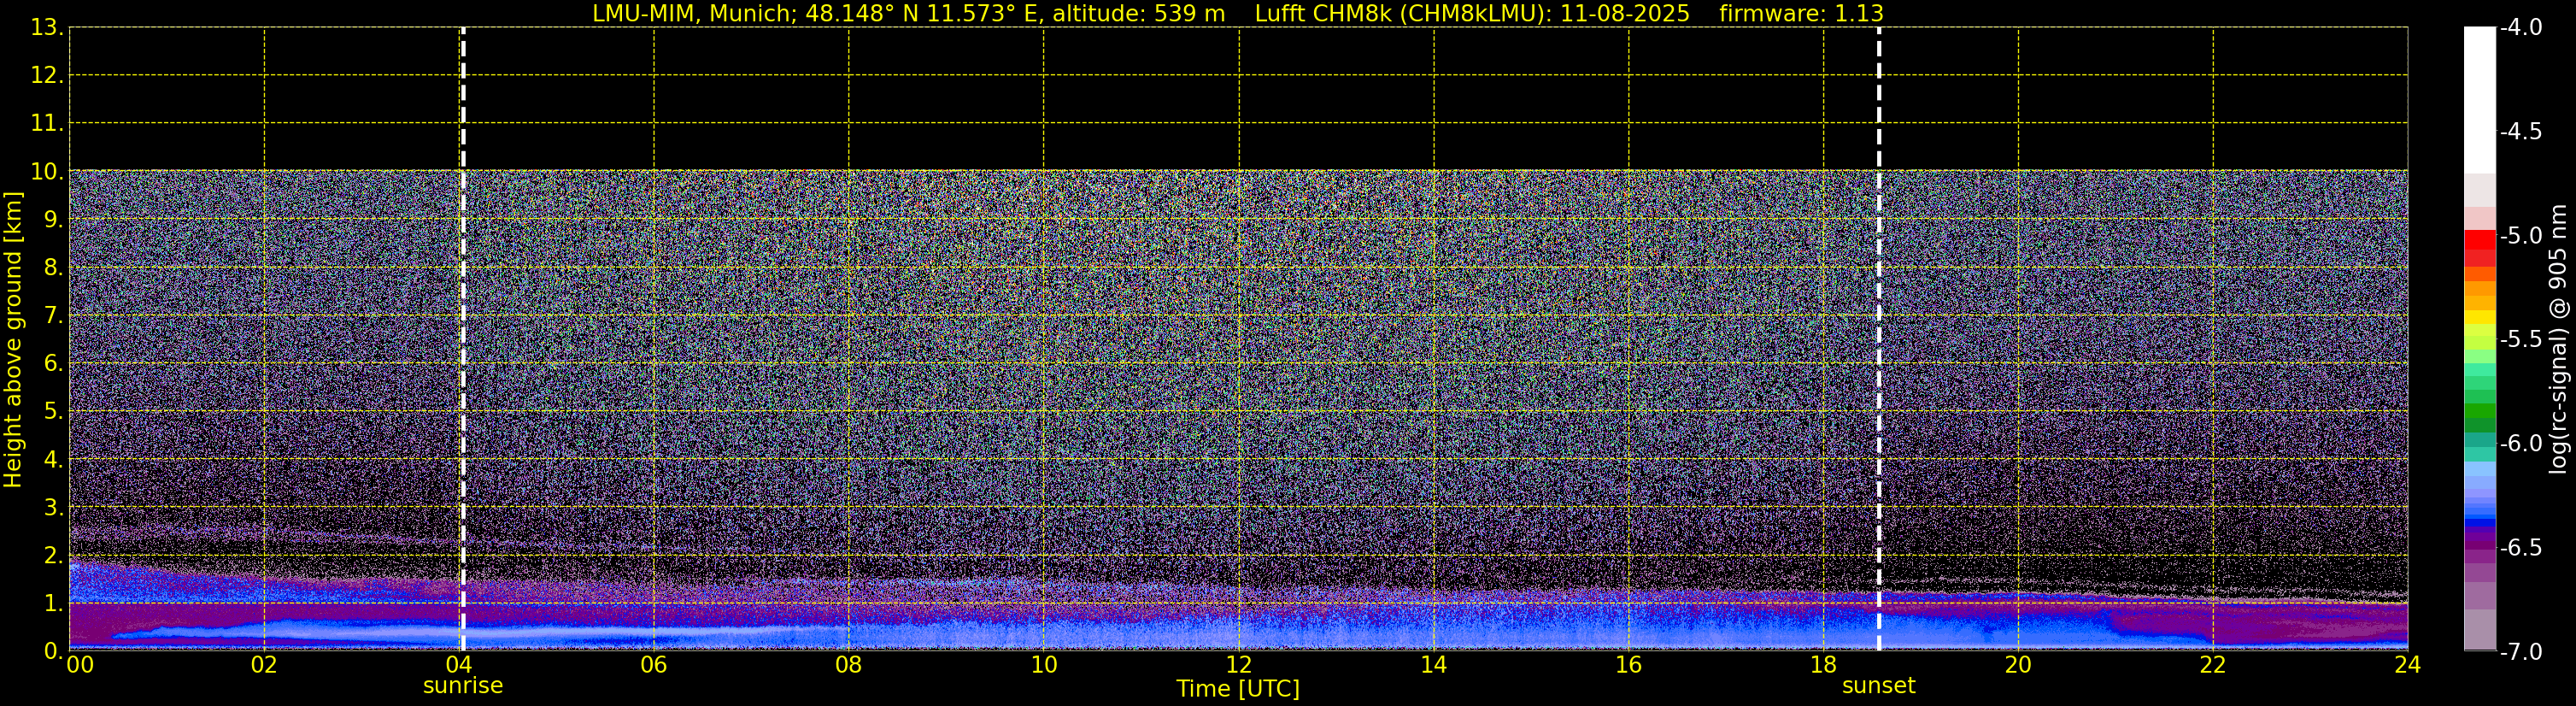The image size is (2576, 706).
Task: Click the '16' time tick label
Action: tap(1629, 665)
